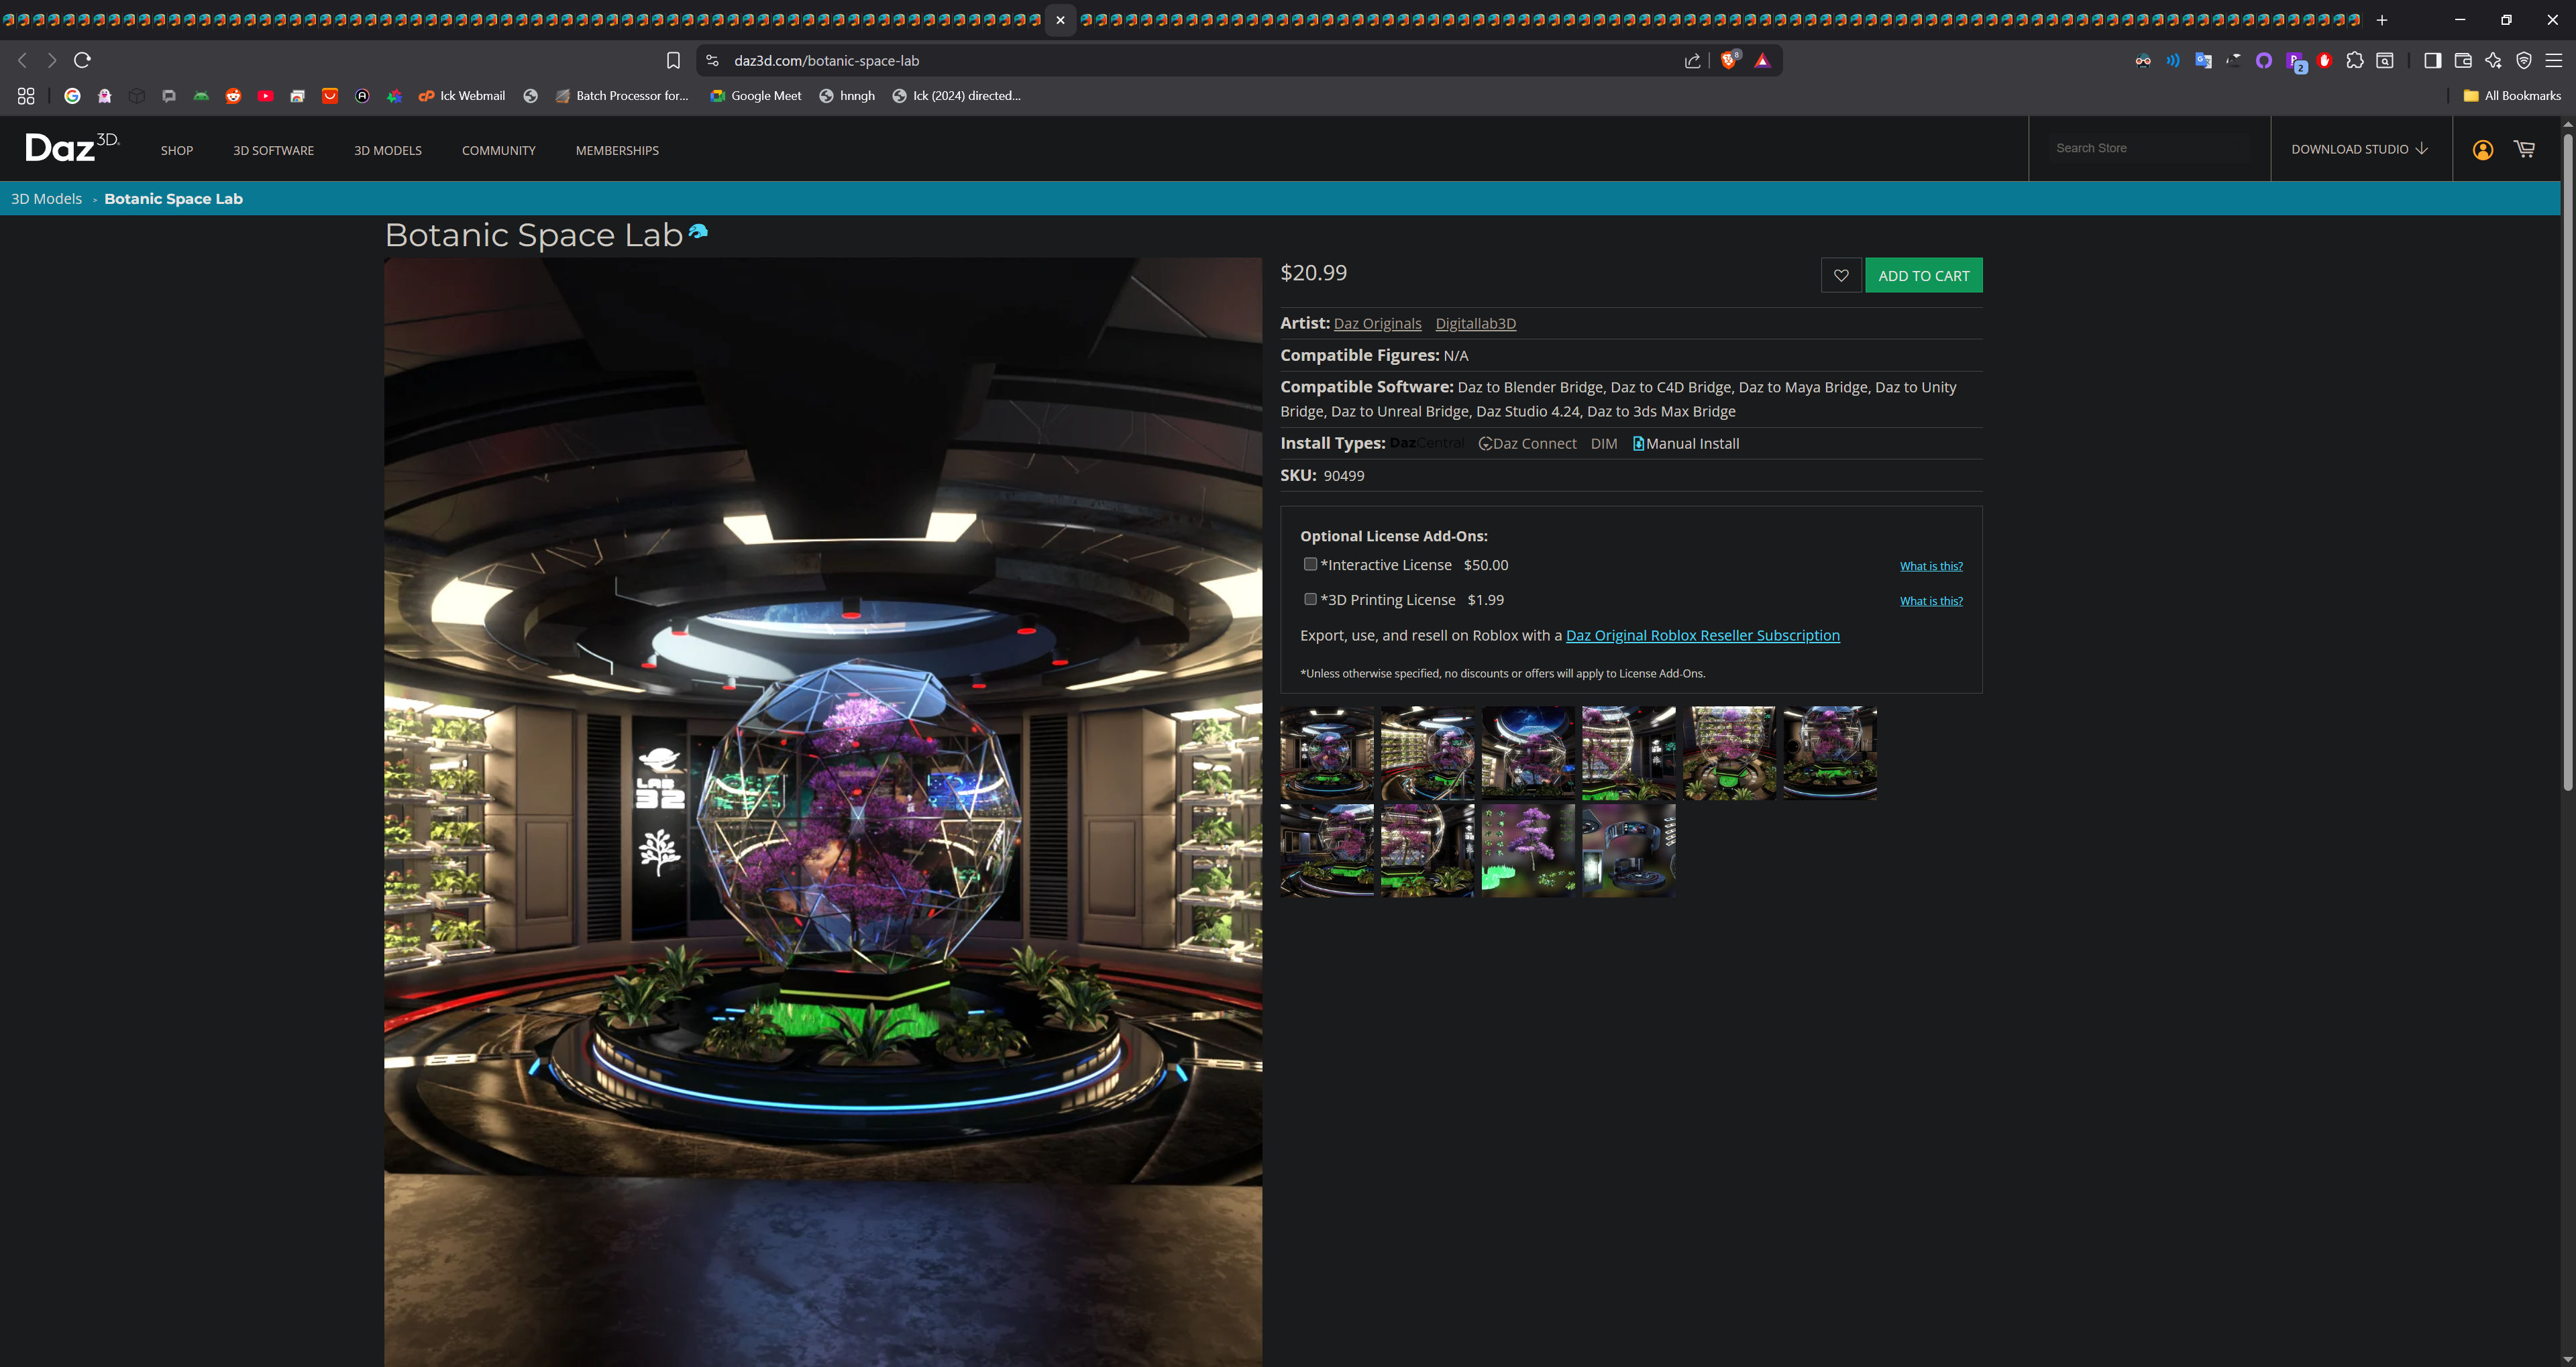The image size is (2576, 1367).
Task: Click What is this? for Interactive License
Action: click(x=1931, y=566)
